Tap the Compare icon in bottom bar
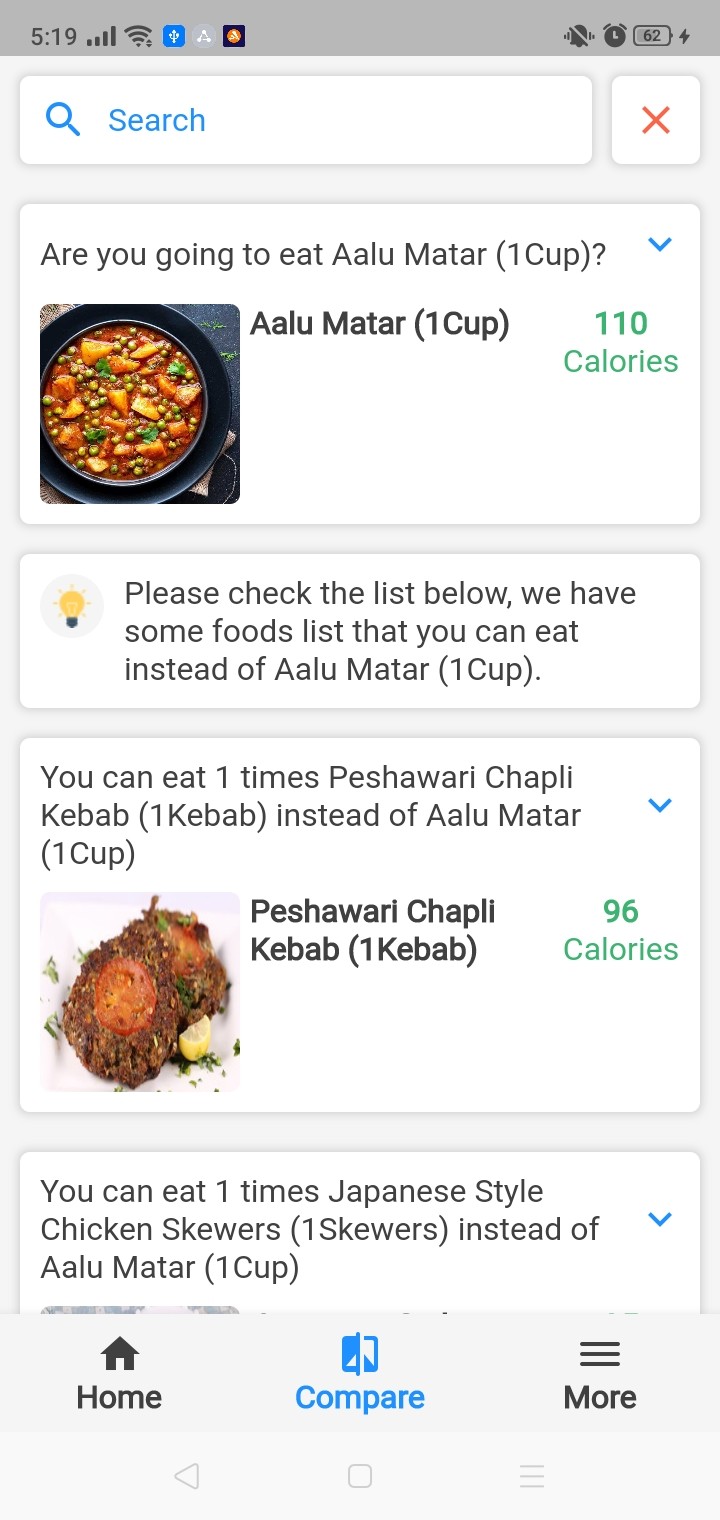Screen dimensions: 720x1520 360,1355
